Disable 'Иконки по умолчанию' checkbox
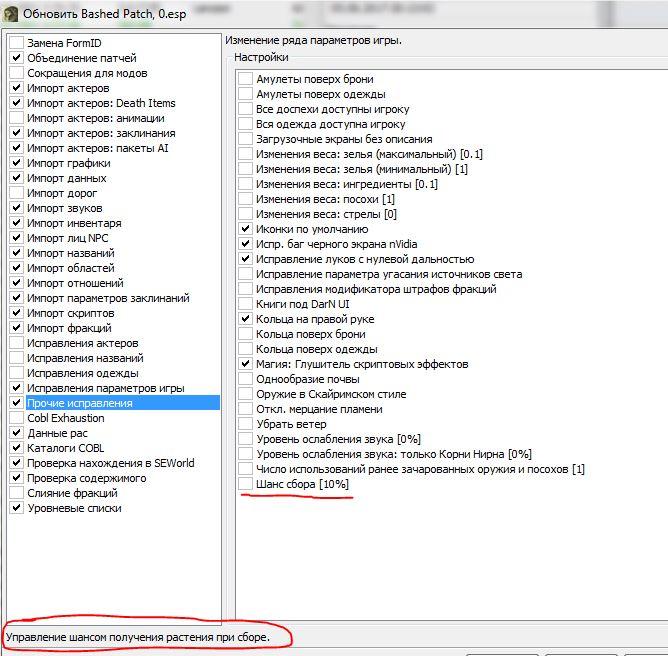Viewport: 668px width, 656px height. click(x=246, y=229)
